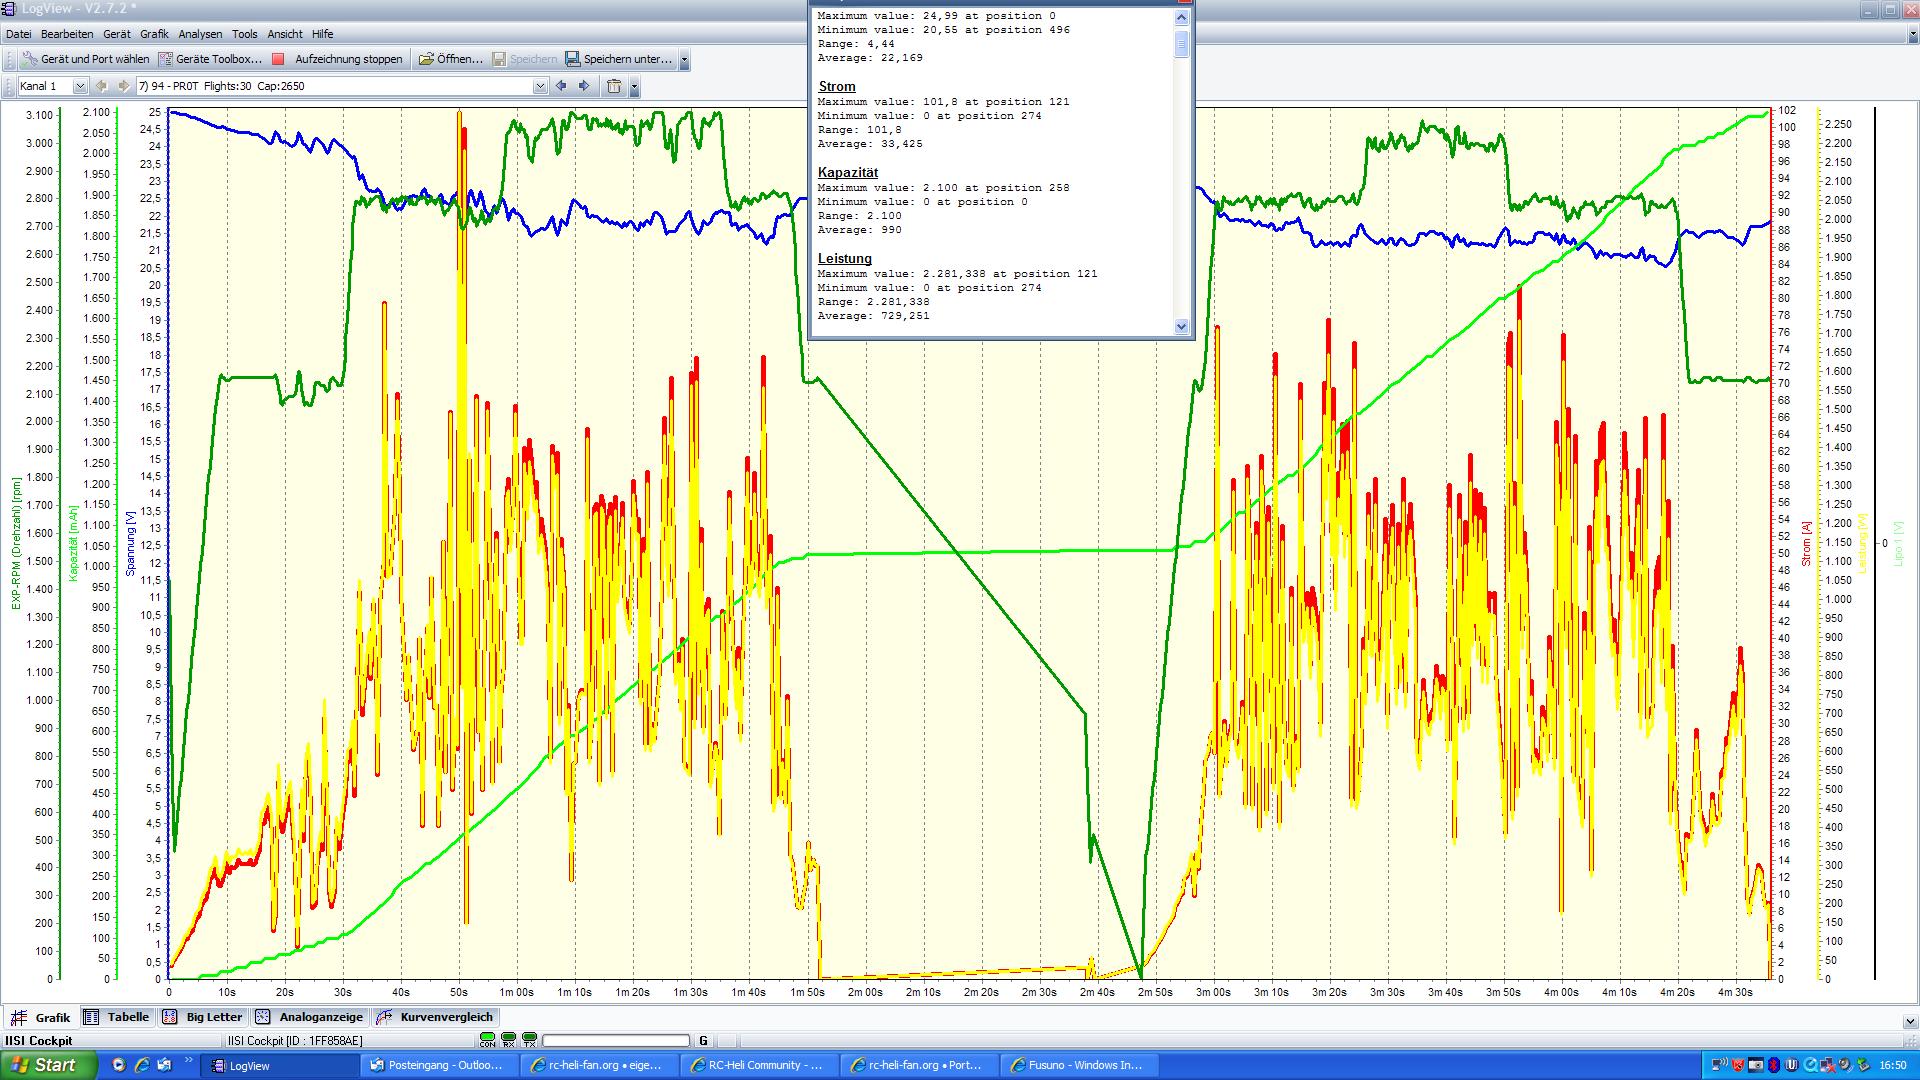Click the Kapazität heading in analysis popup

(x=848, y=173)
